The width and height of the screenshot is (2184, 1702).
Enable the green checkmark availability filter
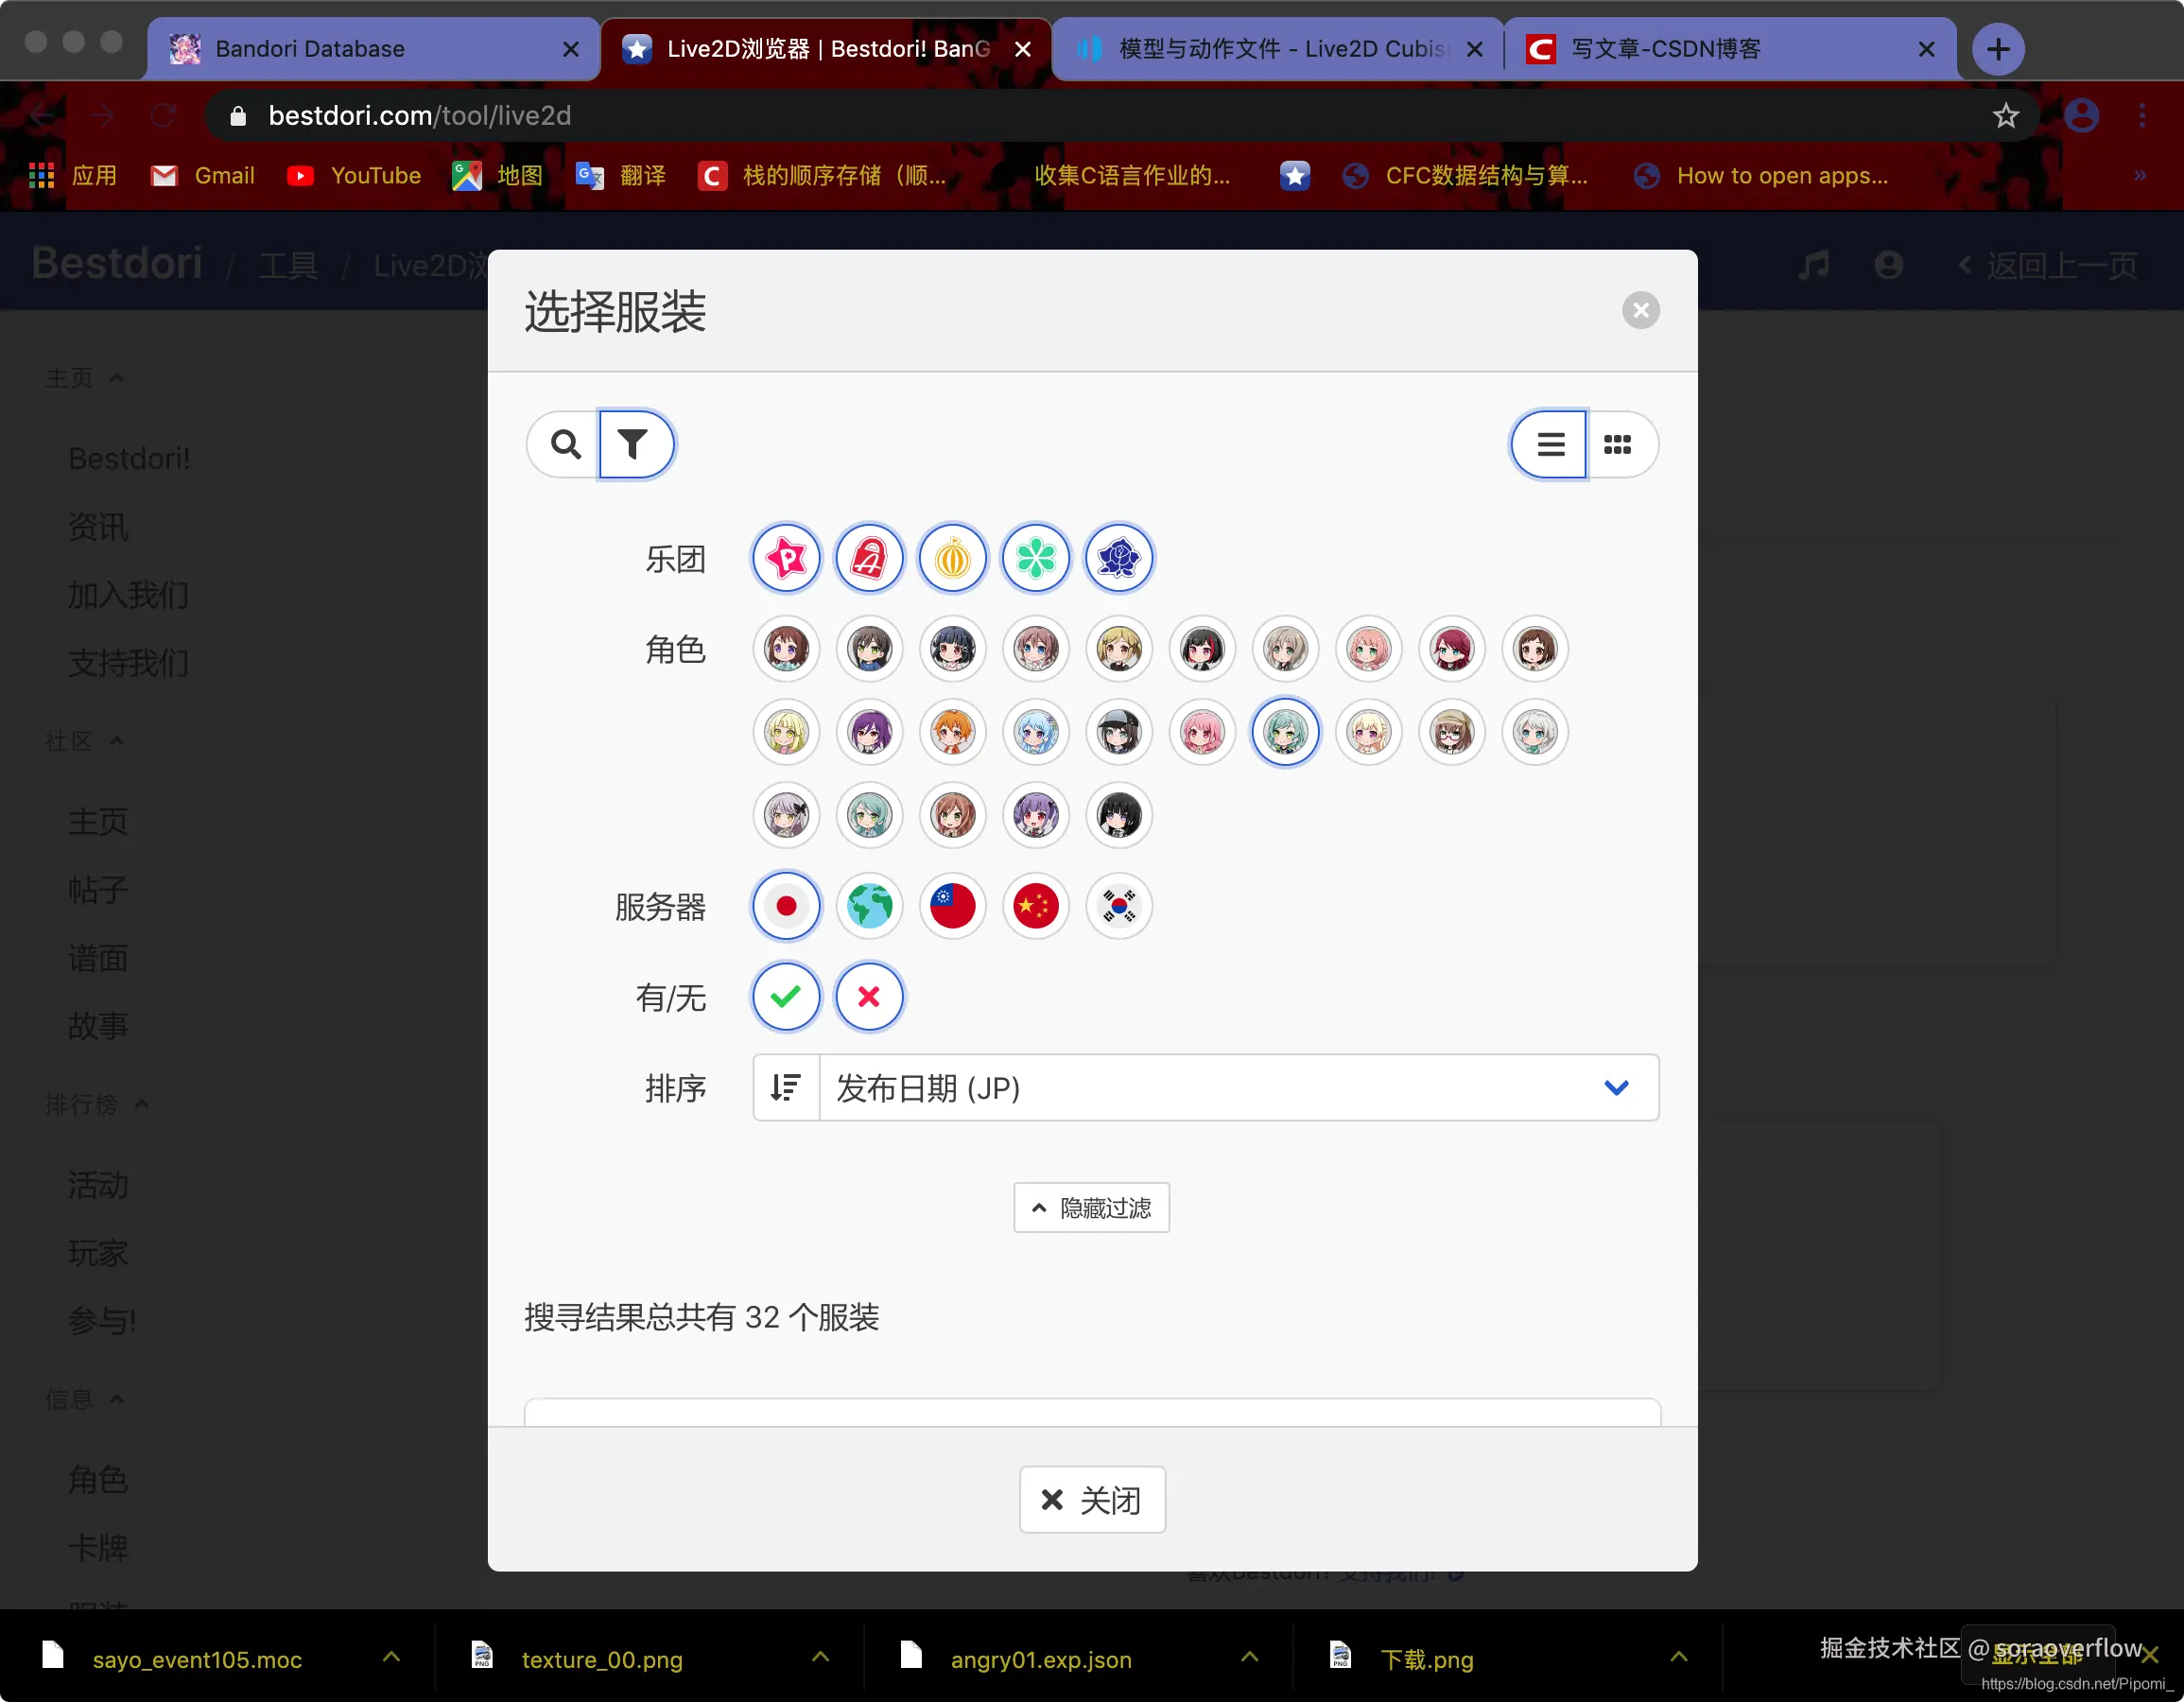[786, 996]
